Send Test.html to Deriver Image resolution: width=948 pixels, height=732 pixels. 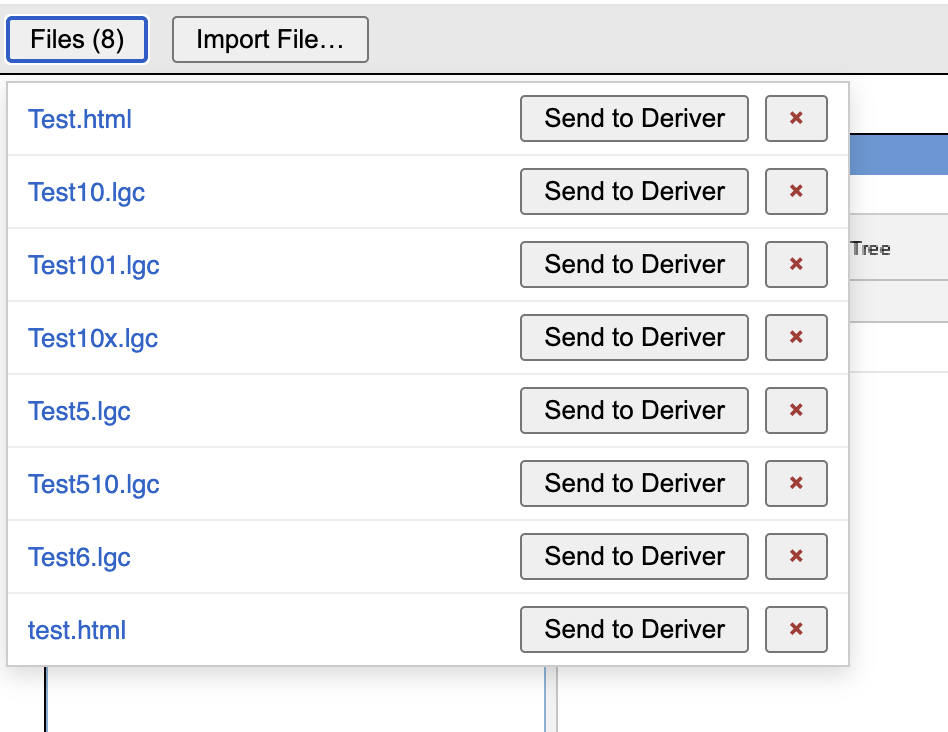click(634, 118)
